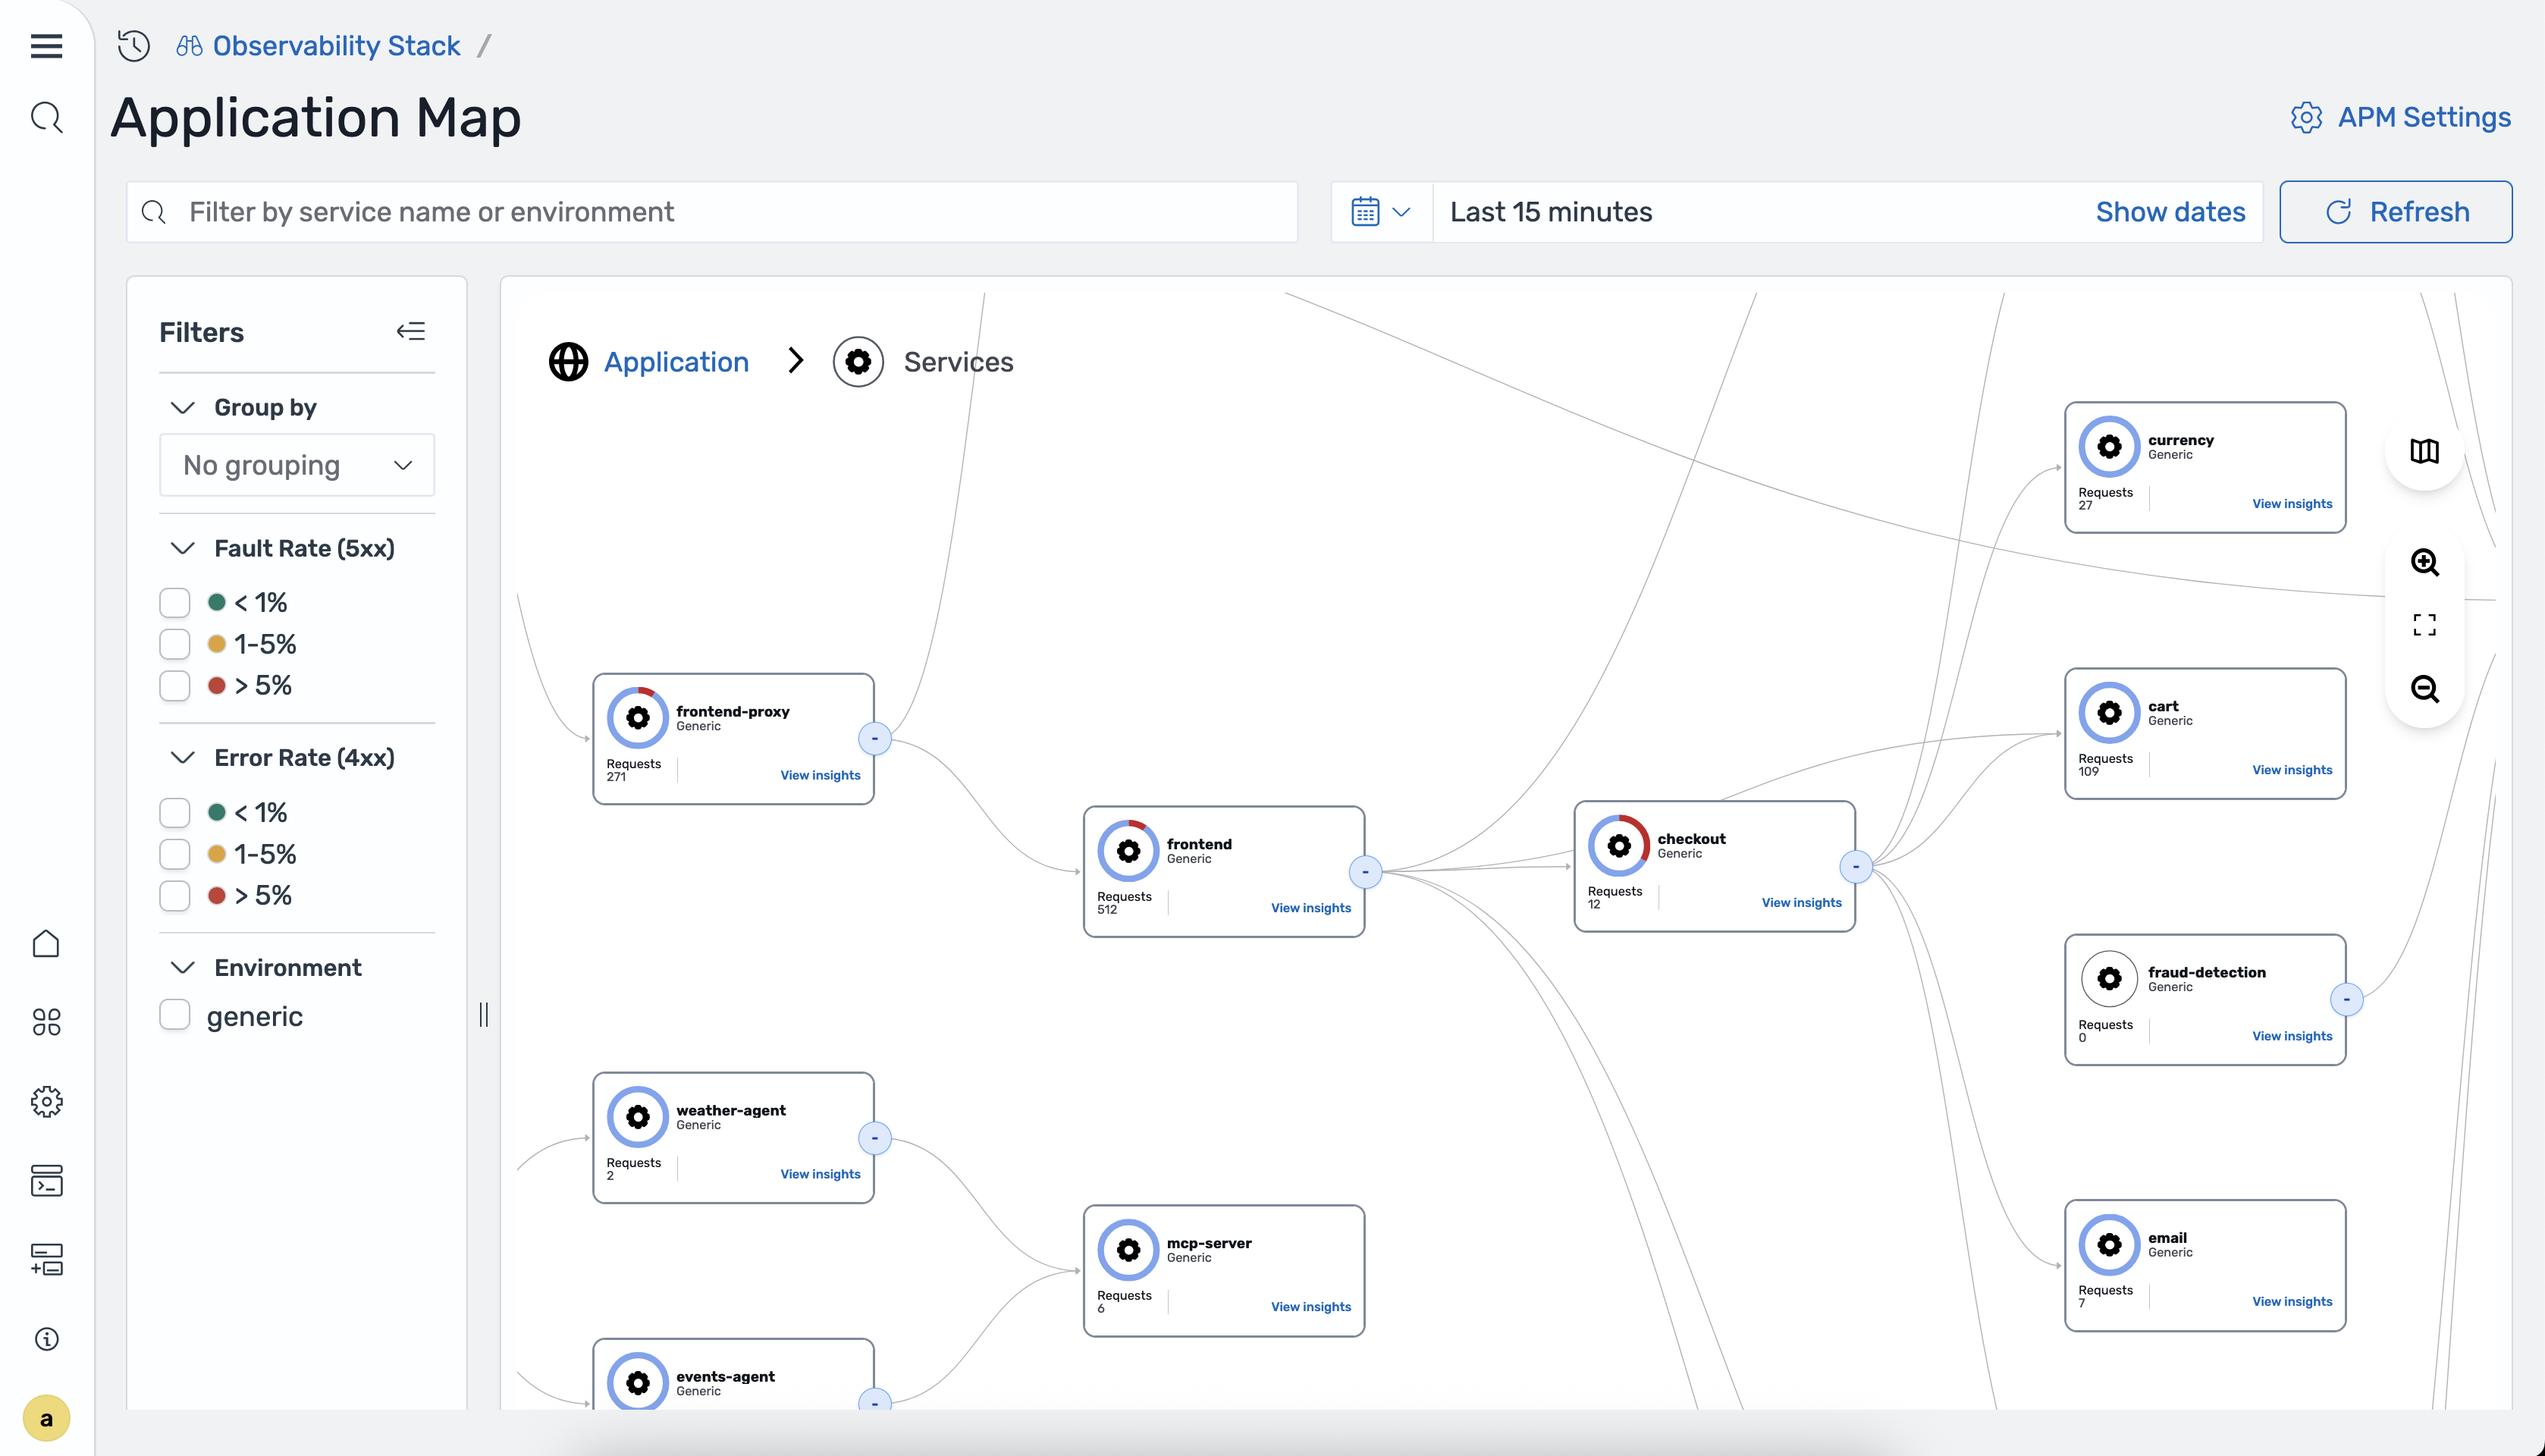This screenshot has width=2545, height=1456.
Task: Collapse the Fault Rate (5xx) section
Action: (x=182, y=548)
